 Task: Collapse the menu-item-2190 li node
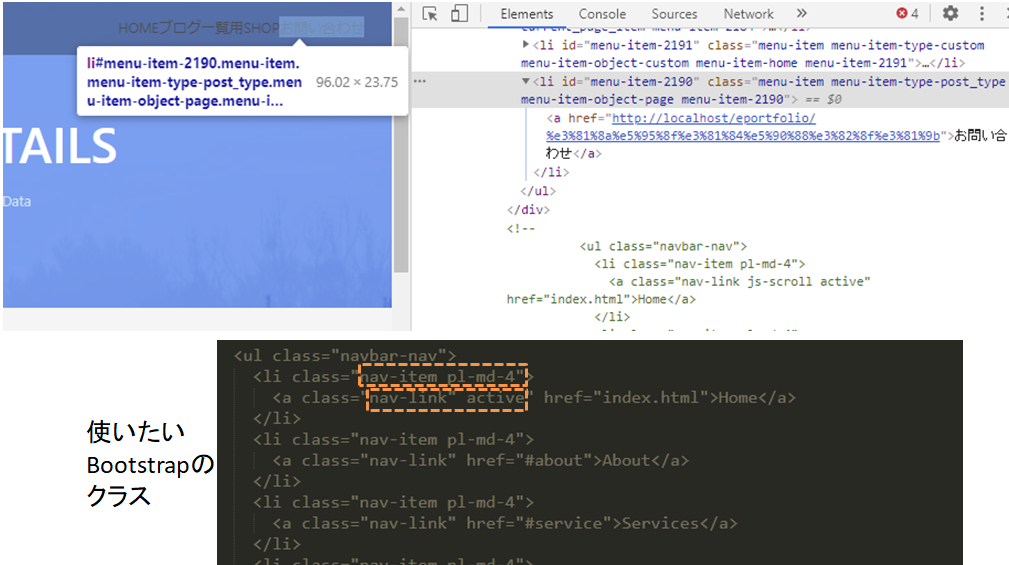tap(526, 81)
